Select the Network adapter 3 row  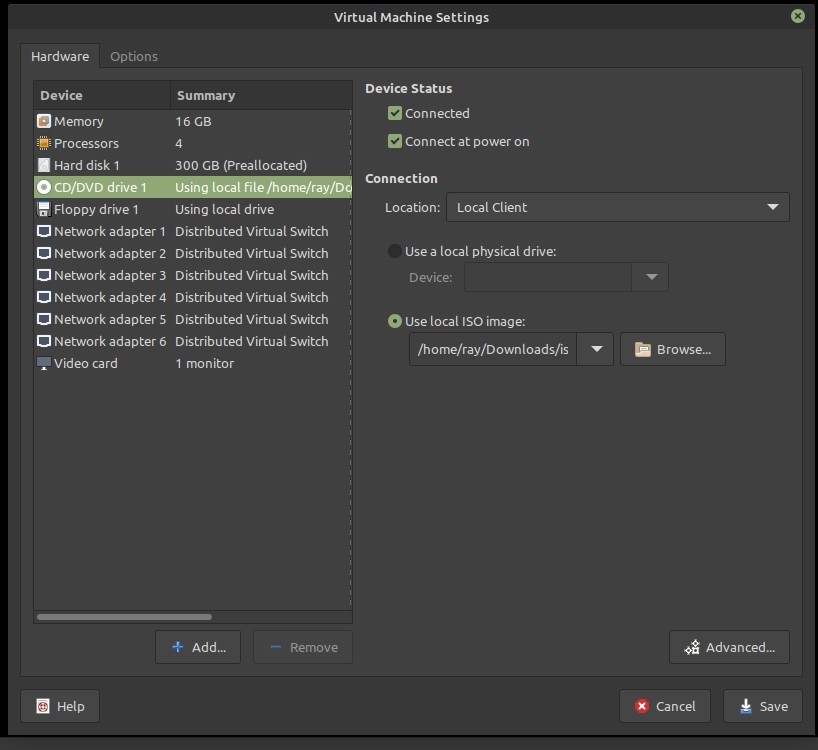click(193, 275)
